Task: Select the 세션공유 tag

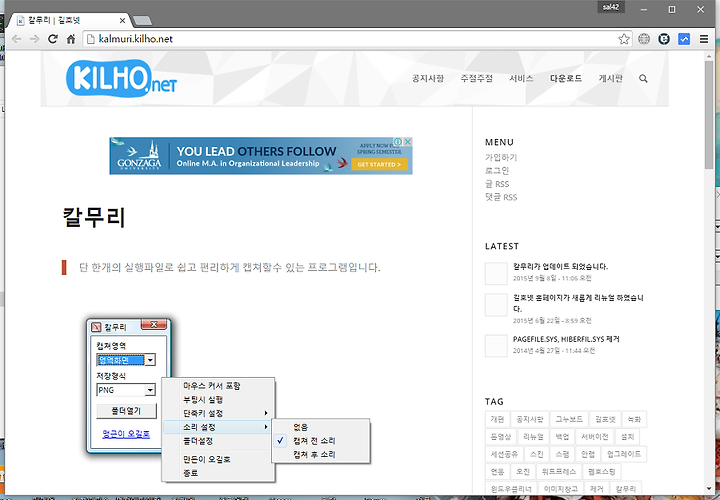Action: pos(504,454)
